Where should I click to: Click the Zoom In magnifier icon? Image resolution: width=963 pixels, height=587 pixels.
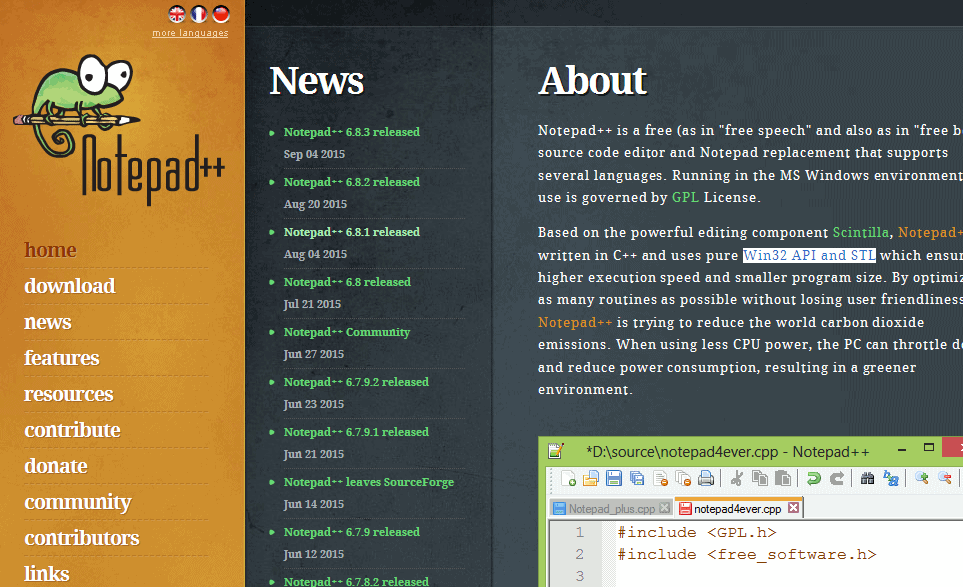coord(921,478)
